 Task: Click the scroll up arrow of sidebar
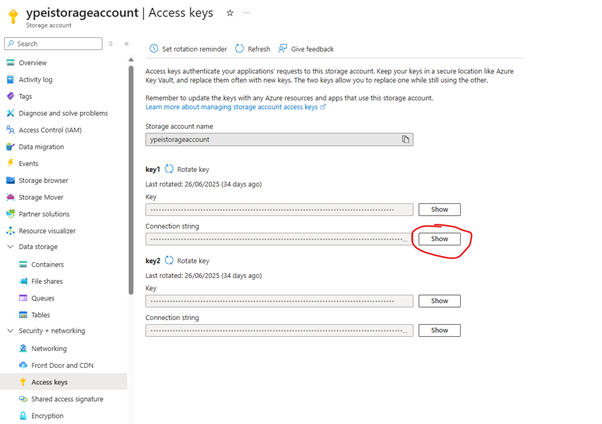[x=131, y=60]
